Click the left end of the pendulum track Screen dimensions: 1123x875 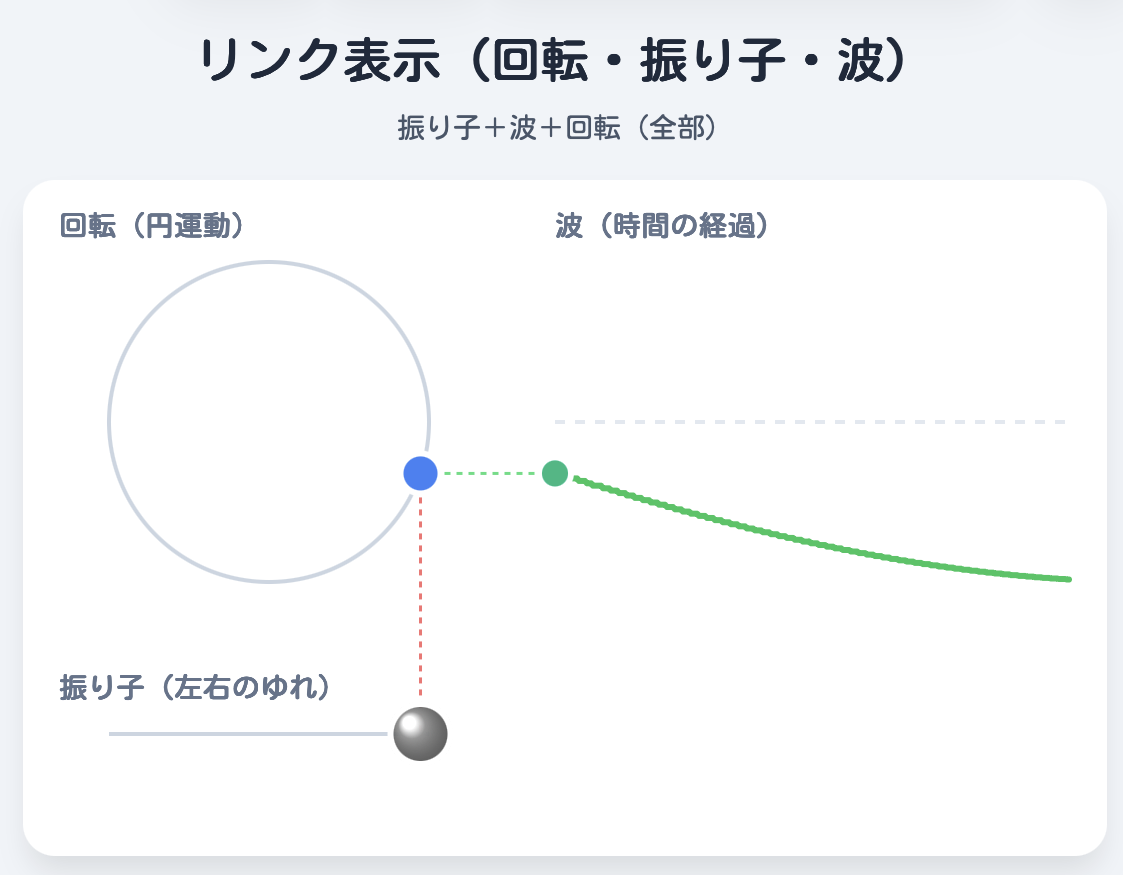pyautogui.click(x=112, y=734)
